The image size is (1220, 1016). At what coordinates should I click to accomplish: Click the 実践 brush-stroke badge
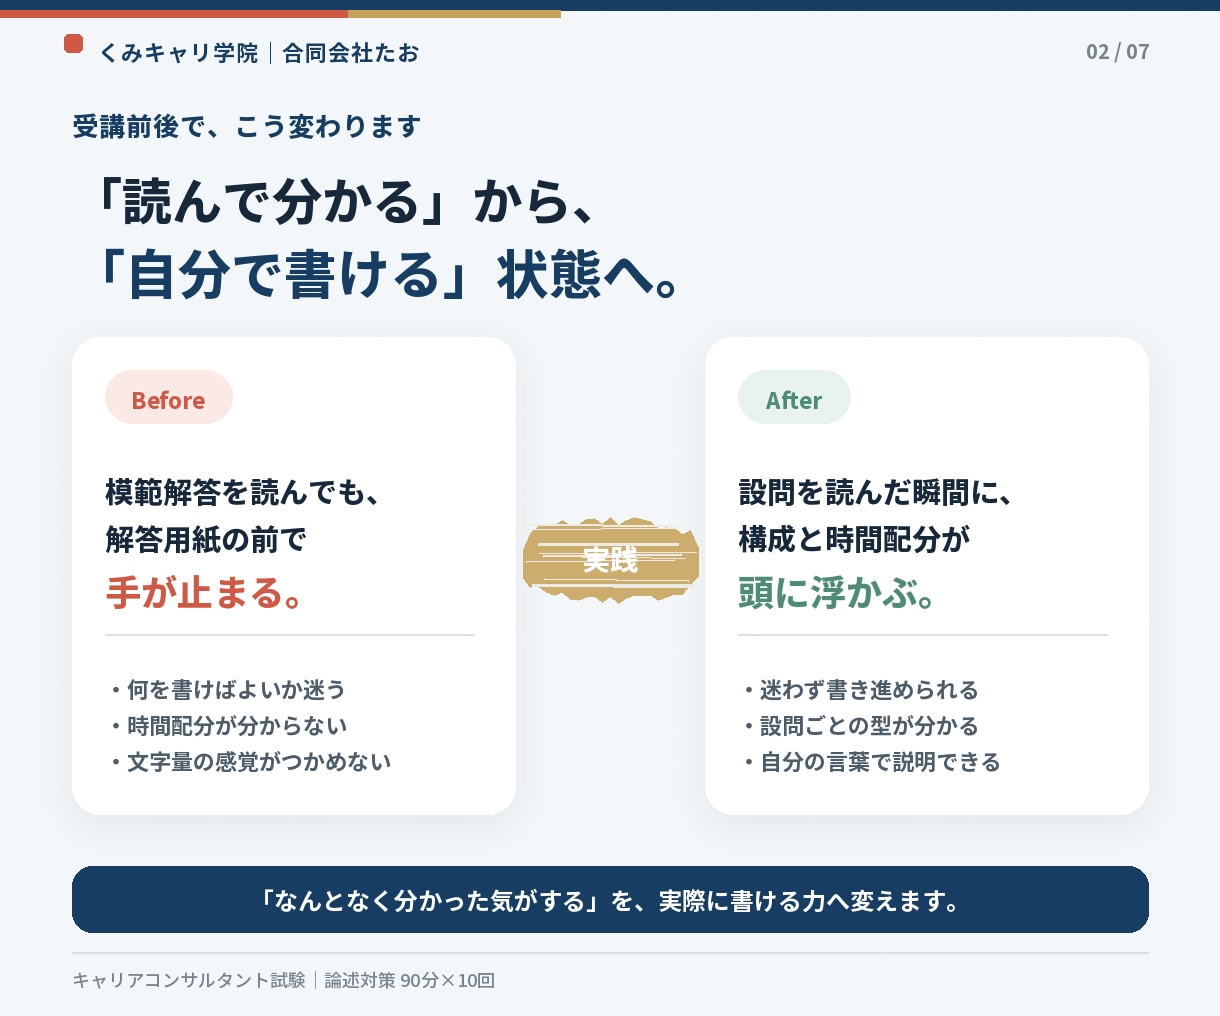tap(610, 560)
